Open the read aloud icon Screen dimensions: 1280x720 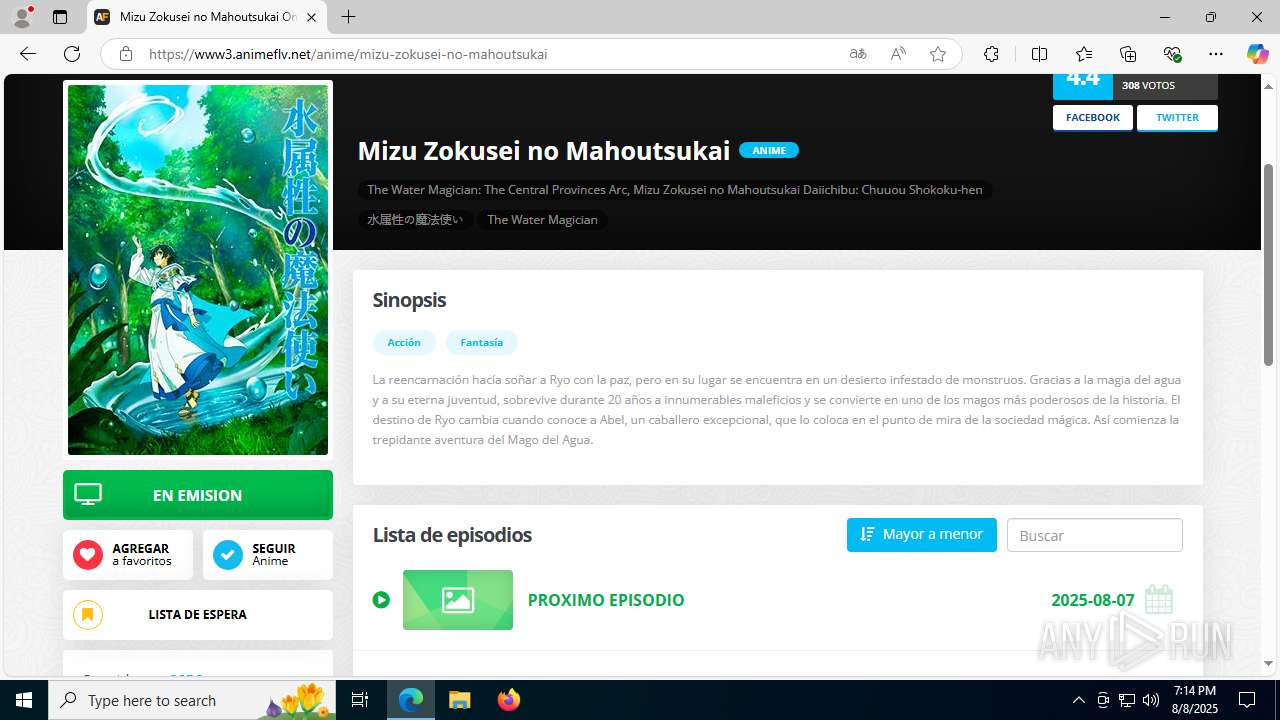[x=898, y=54]
